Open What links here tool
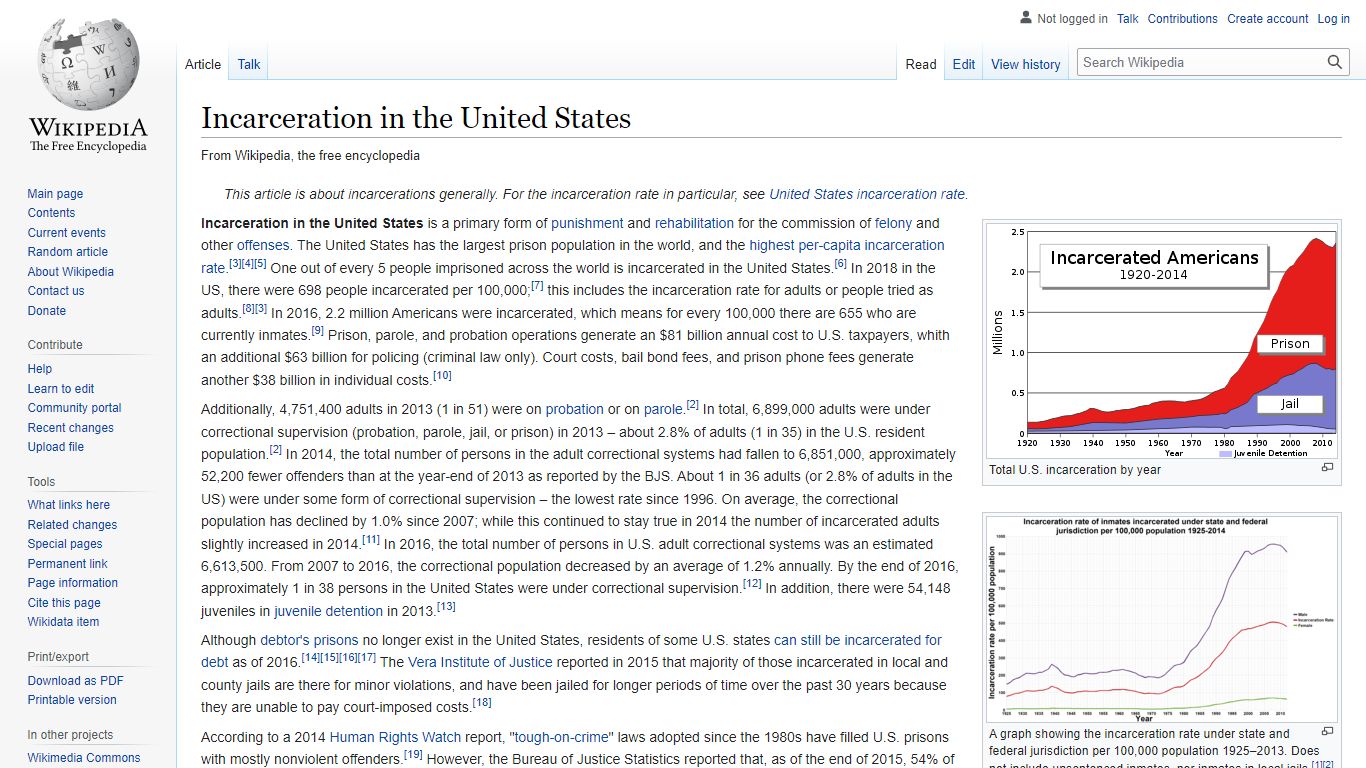The width and height of the screenshot is (1366, 768). click(x=68, y=505)
